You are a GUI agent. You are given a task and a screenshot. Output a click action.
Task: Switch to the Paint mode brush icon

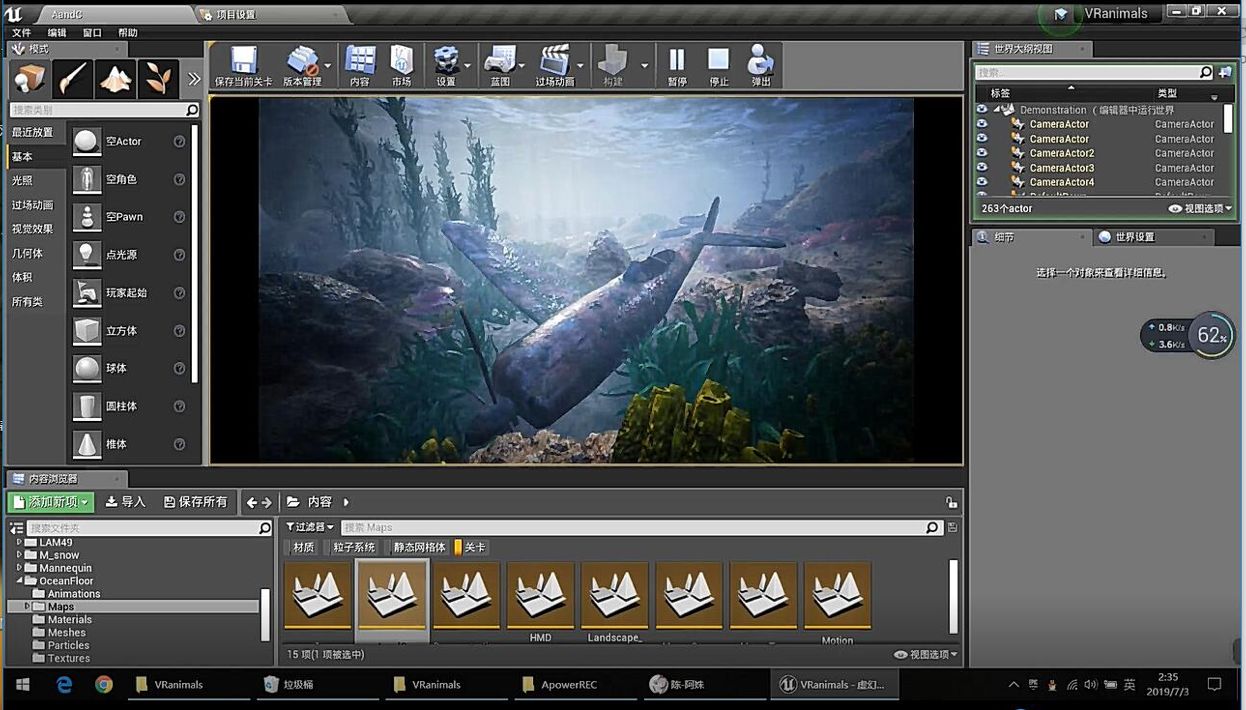coord(73,79)
